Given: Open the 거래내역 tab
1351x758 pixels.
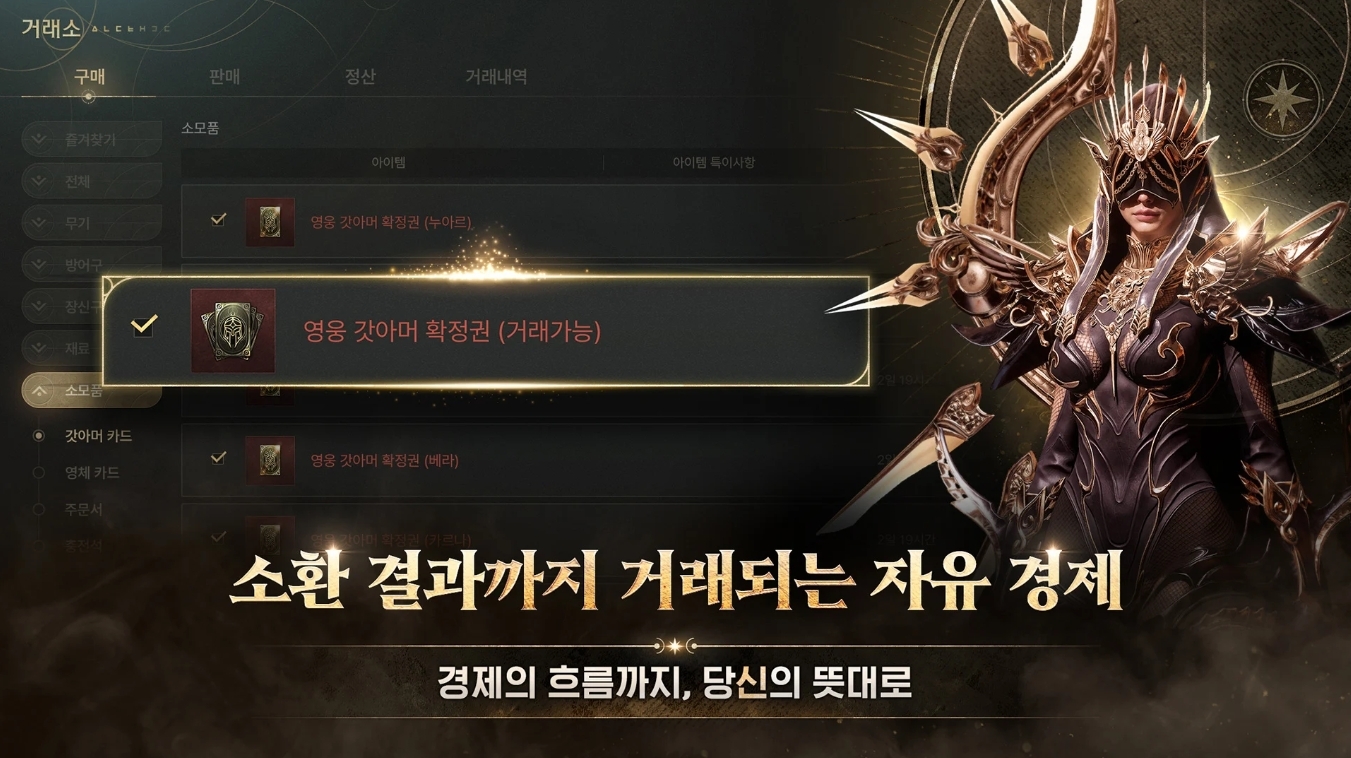Looking at the screenshot, I should click(496, 76).
